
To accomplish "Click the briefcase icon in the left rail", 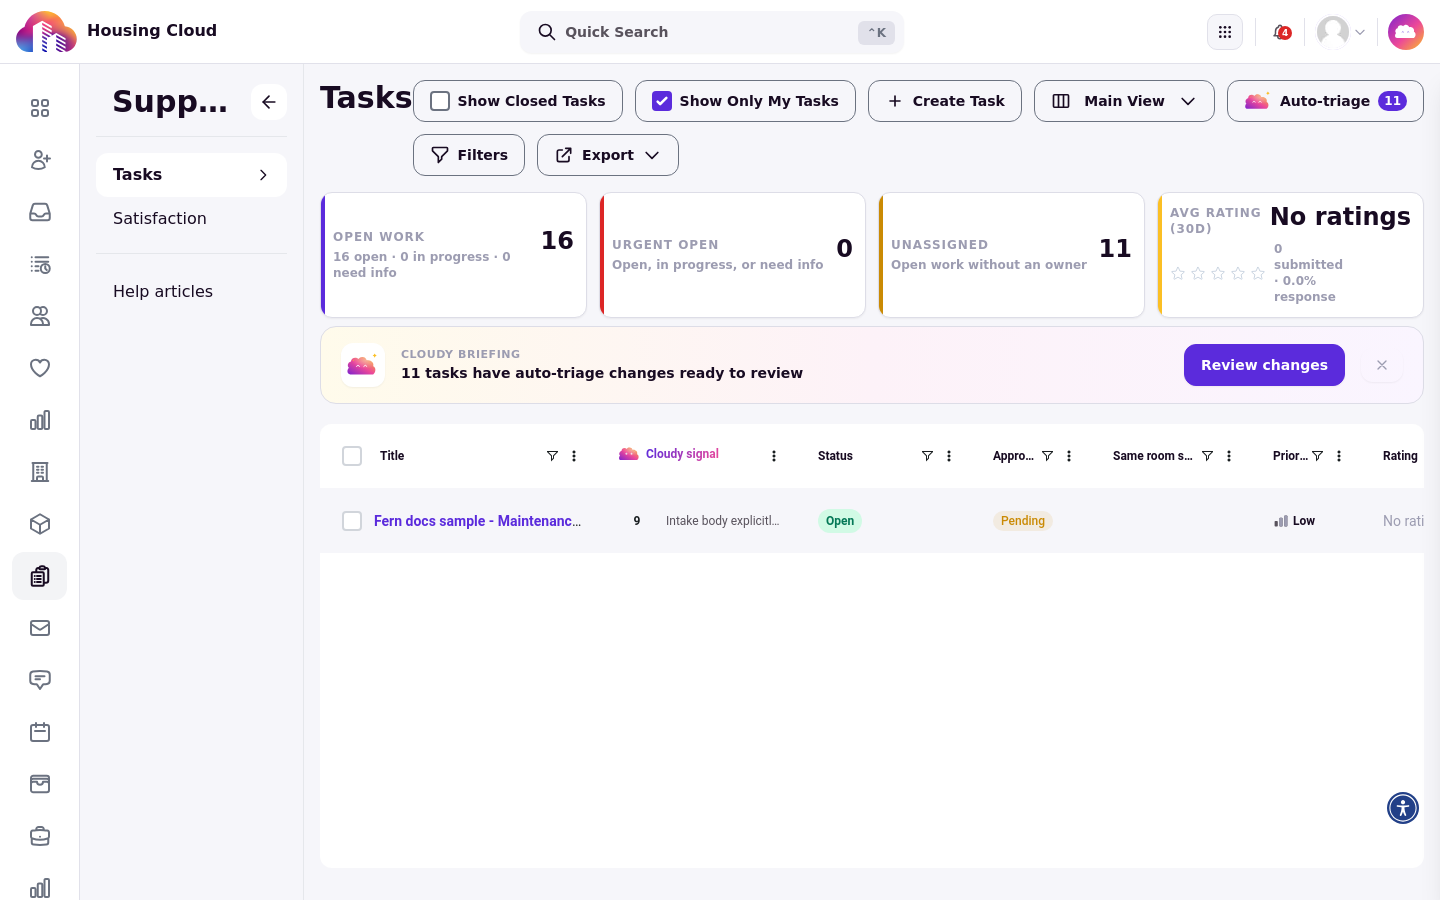I will [x=40, y=836].
